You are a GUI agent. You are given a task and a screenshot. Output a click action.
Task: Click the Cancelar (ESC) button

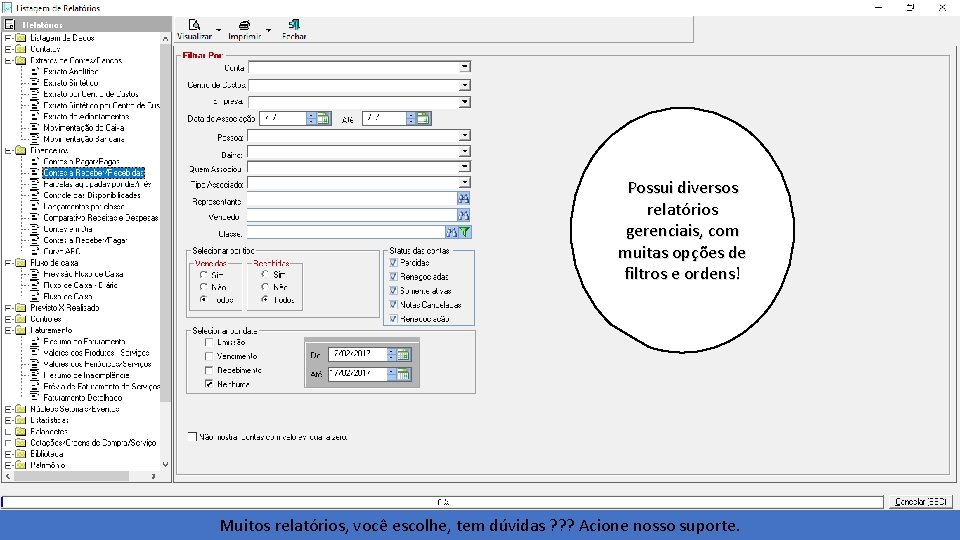tap(921, 501)
